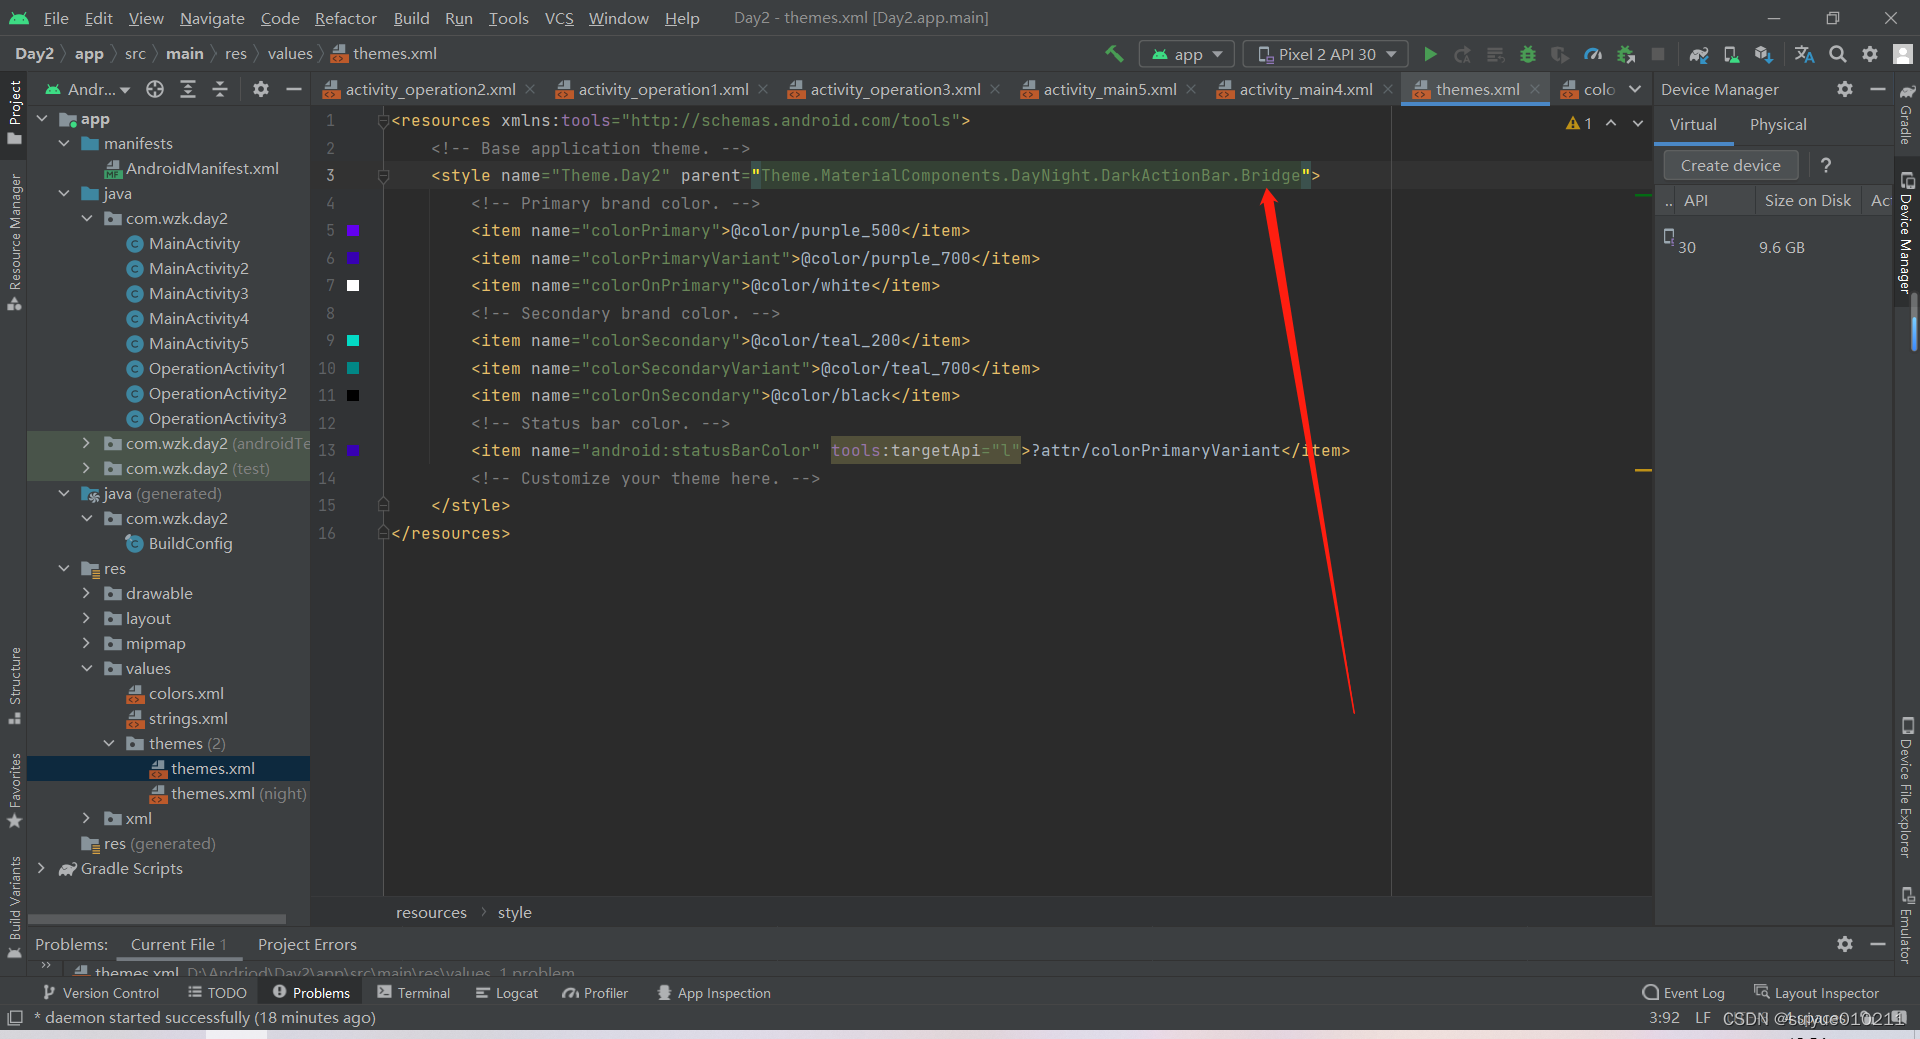Open the Debug tool (bug icon)
Screen dimensions: 1920x1039
click(1528, 54)
